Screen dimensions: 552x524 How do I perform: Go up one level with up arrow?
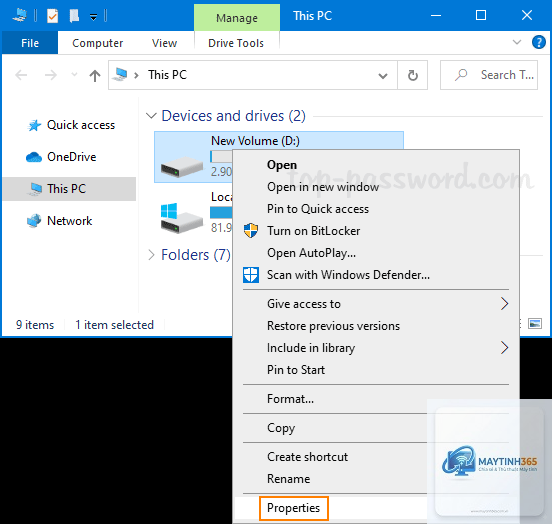(95, 75)
